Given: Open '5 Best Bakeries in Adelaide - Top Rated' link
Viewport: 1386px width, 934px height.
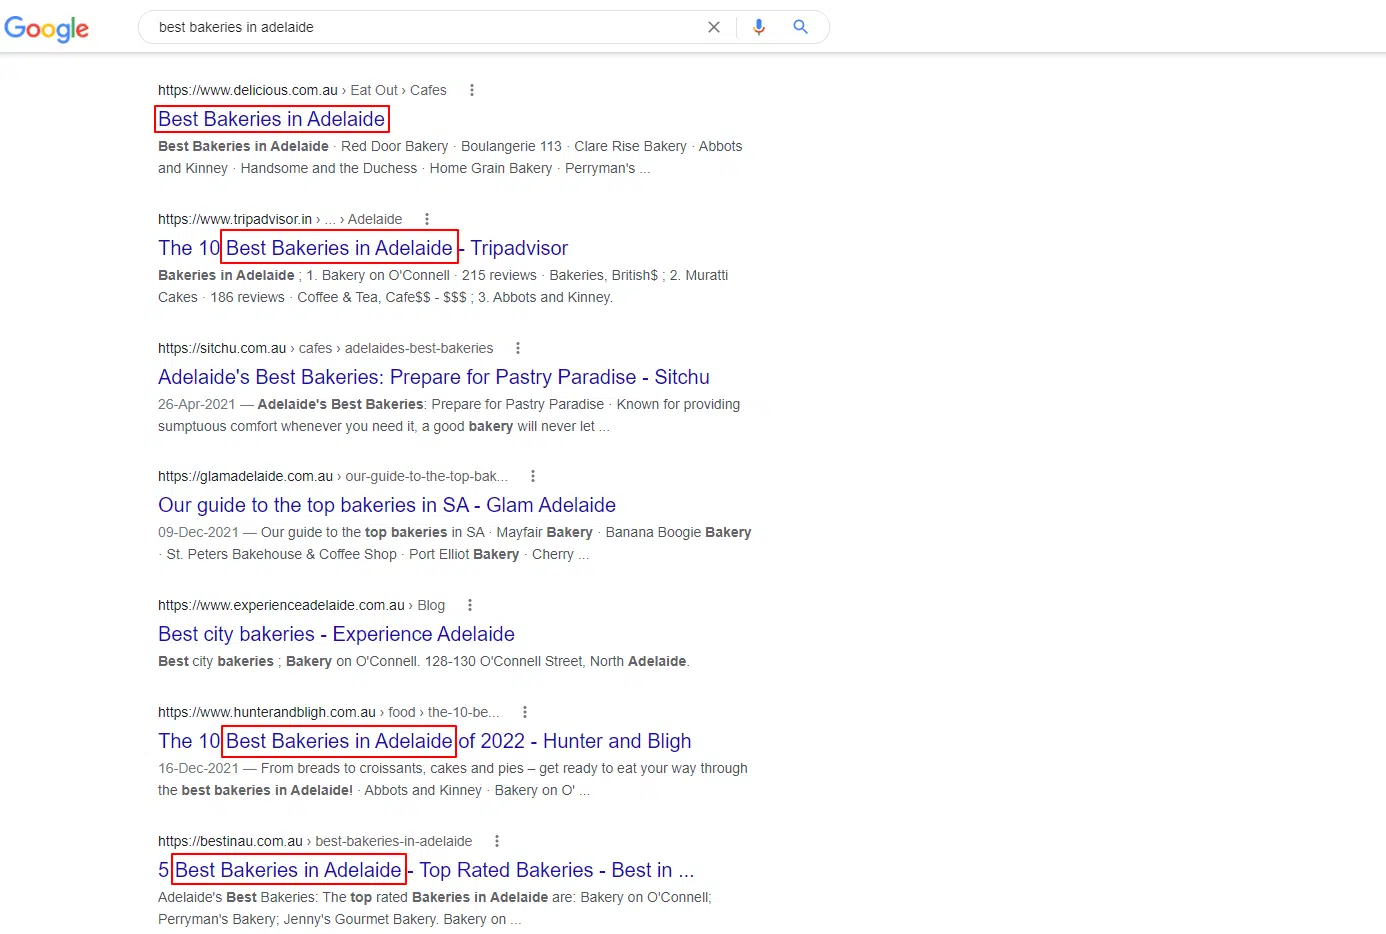Looking at the screenshot, I should pos(426,870).
